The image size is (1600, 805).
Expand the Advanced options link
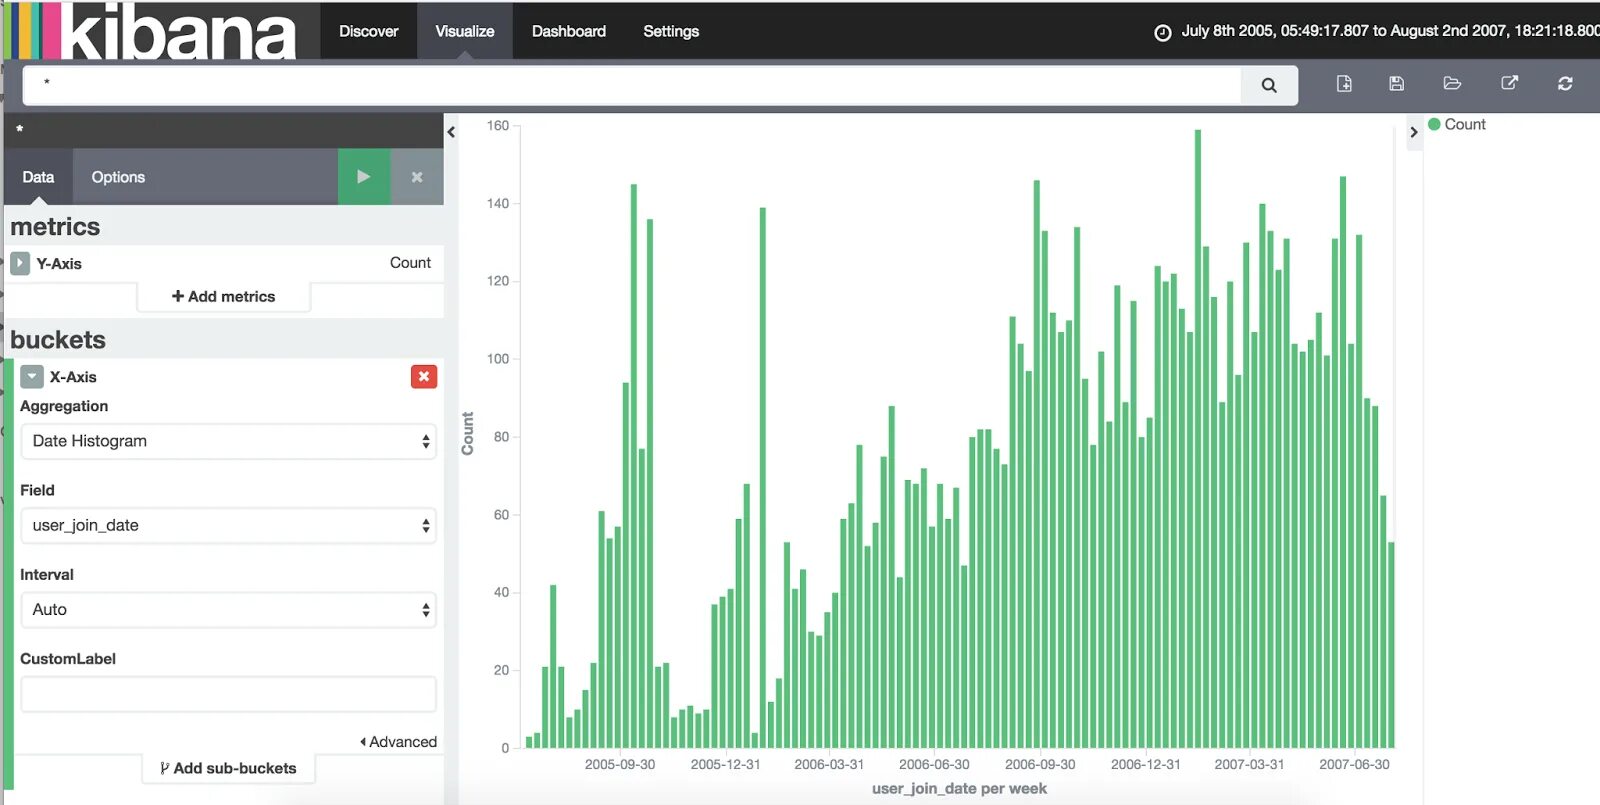click(x=398, y=742)
